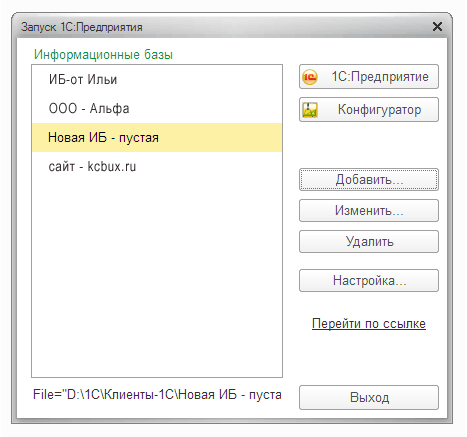Click Добавить to add a new base

pyautogui.click(x=369, y=180)
